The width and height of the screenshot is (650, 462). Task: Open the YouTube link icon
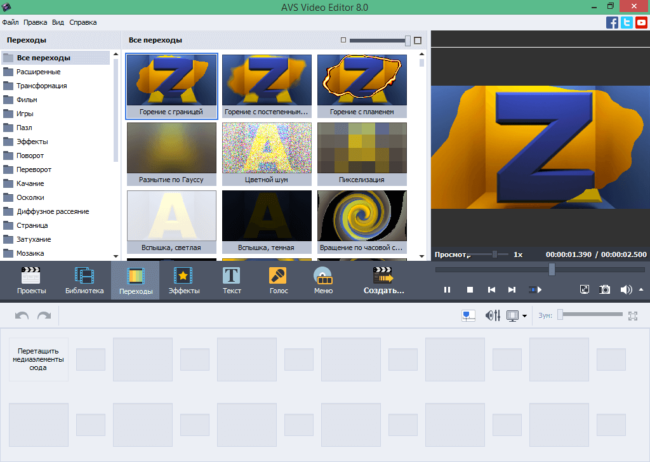pos(641,22)
